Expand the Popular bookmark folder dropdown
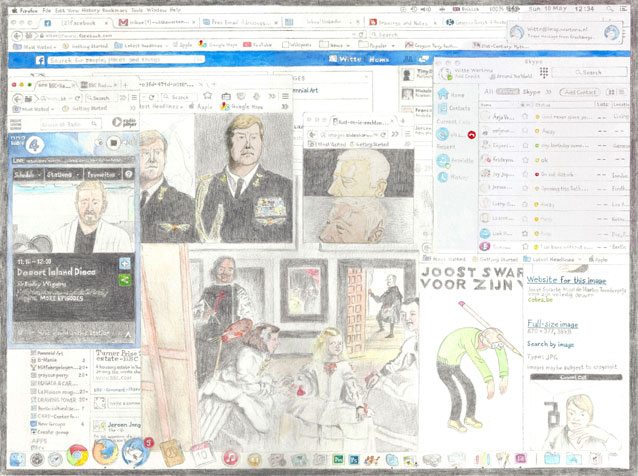Viewport: 638px width, 476px height. tap(377, 45)
